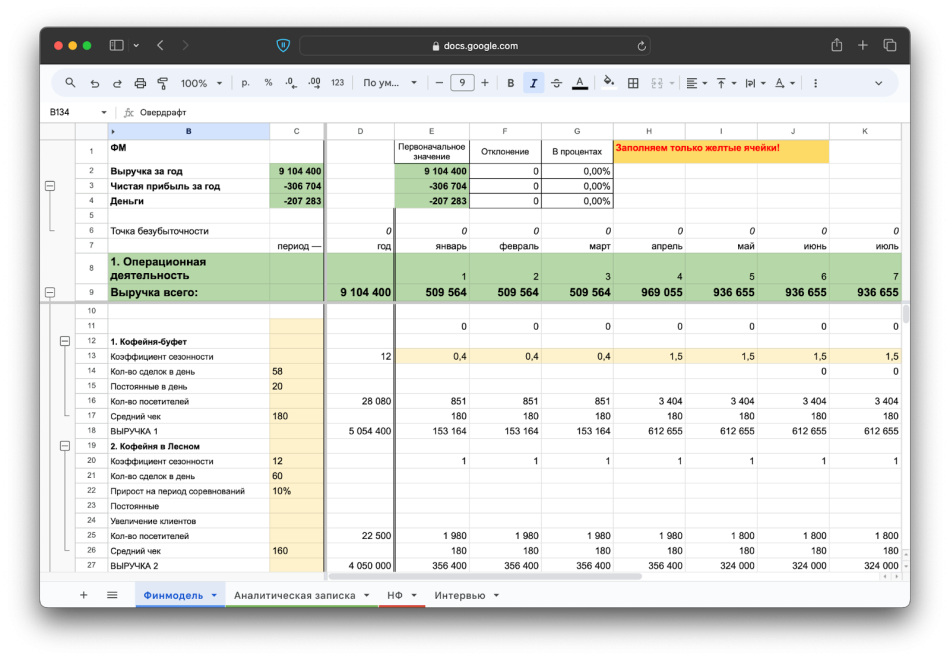Viewport: 950px width, 660px height.
Task: Click the search magnifier in toolbar
Action: point(70,83)
